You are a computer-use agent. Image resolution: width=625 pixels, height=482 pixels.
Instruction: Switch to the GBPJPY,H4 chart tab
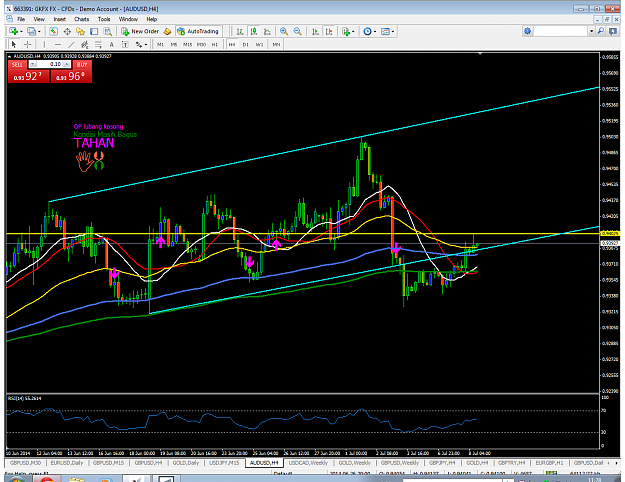(x=442, y=463)
